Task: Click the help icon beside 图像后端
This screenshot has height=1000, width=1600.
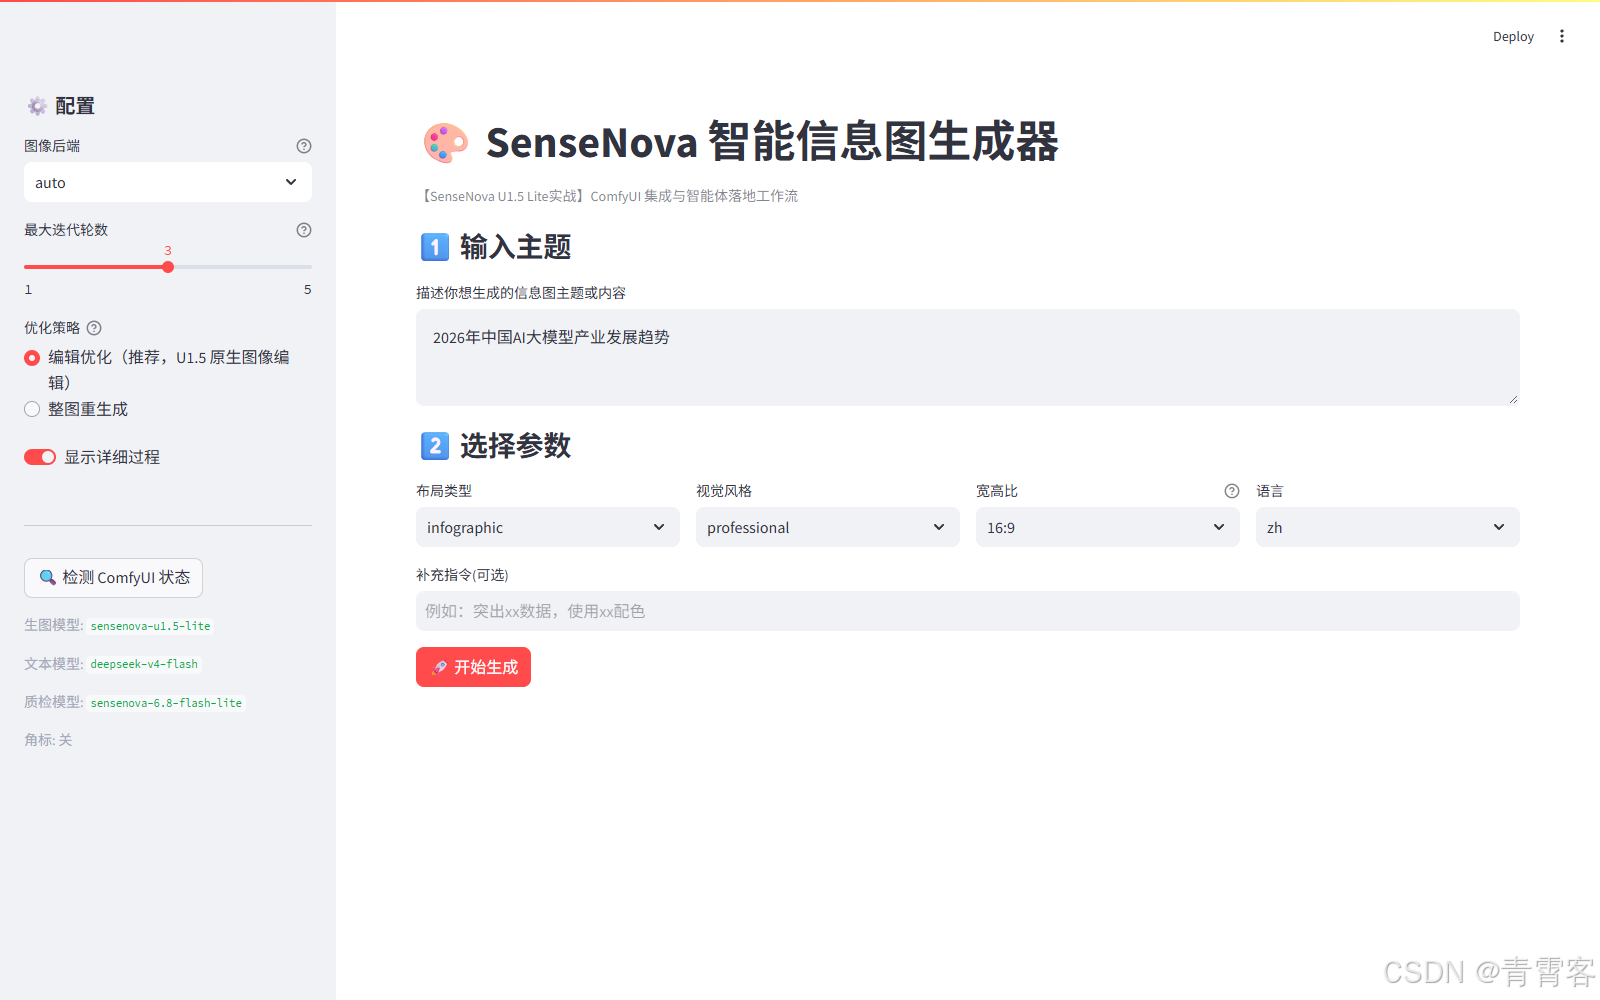Action: coord(304,146)
